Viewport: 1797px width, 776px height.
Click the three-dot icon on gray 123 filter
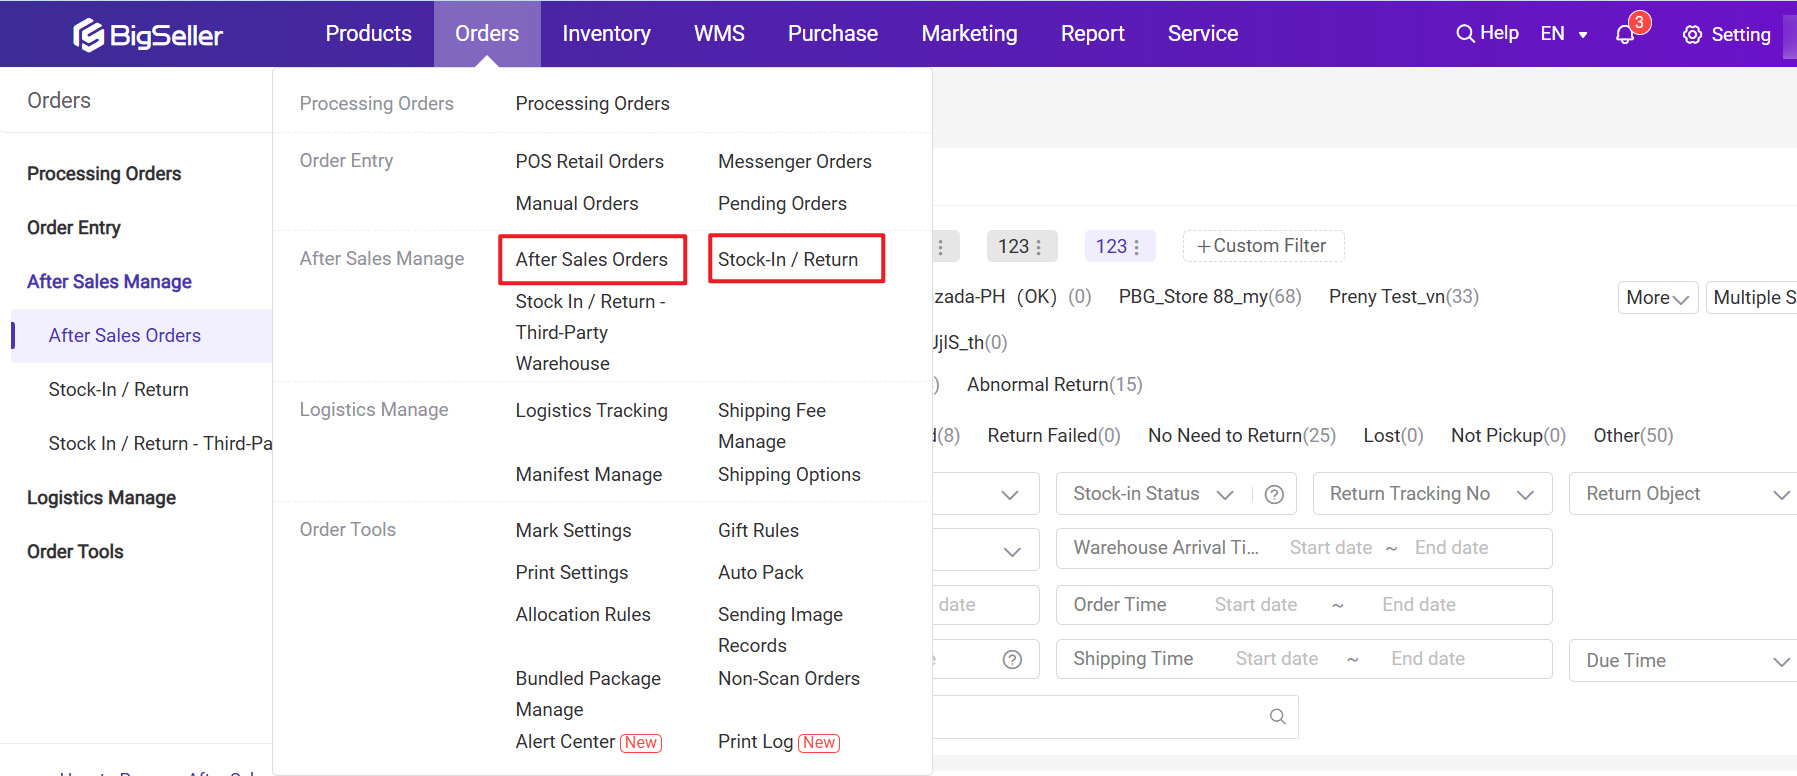click(1039, 247)
